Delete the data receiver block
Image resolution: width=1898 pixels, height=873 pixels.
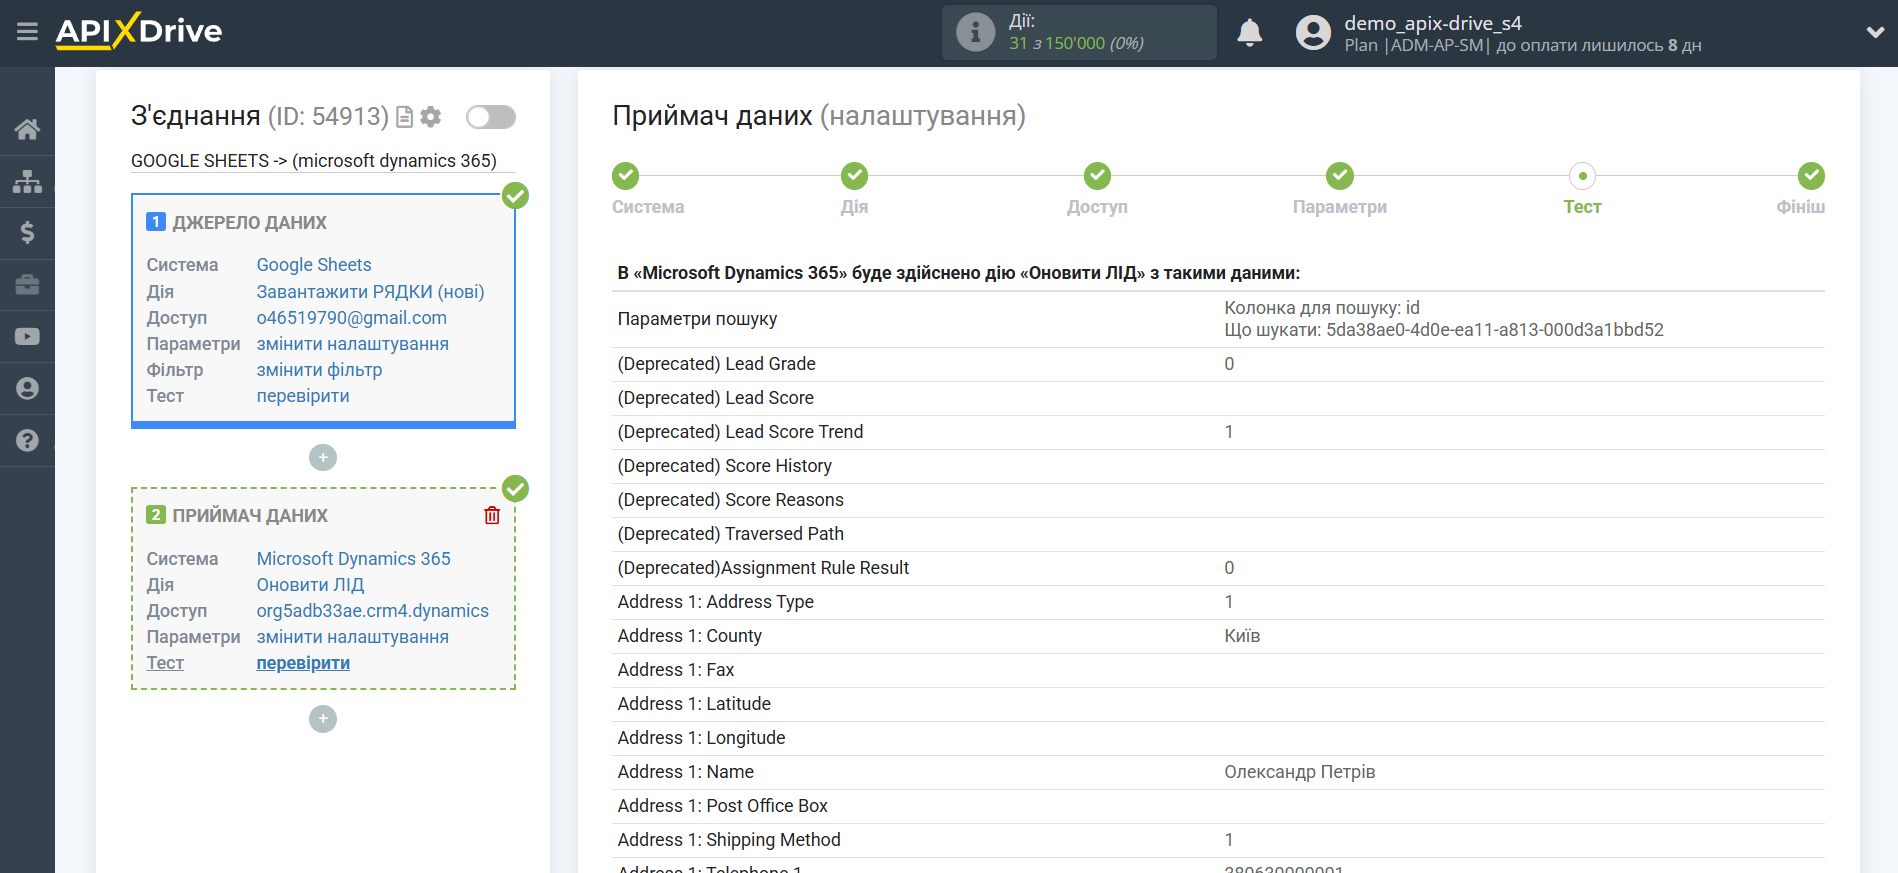point(492,515)
